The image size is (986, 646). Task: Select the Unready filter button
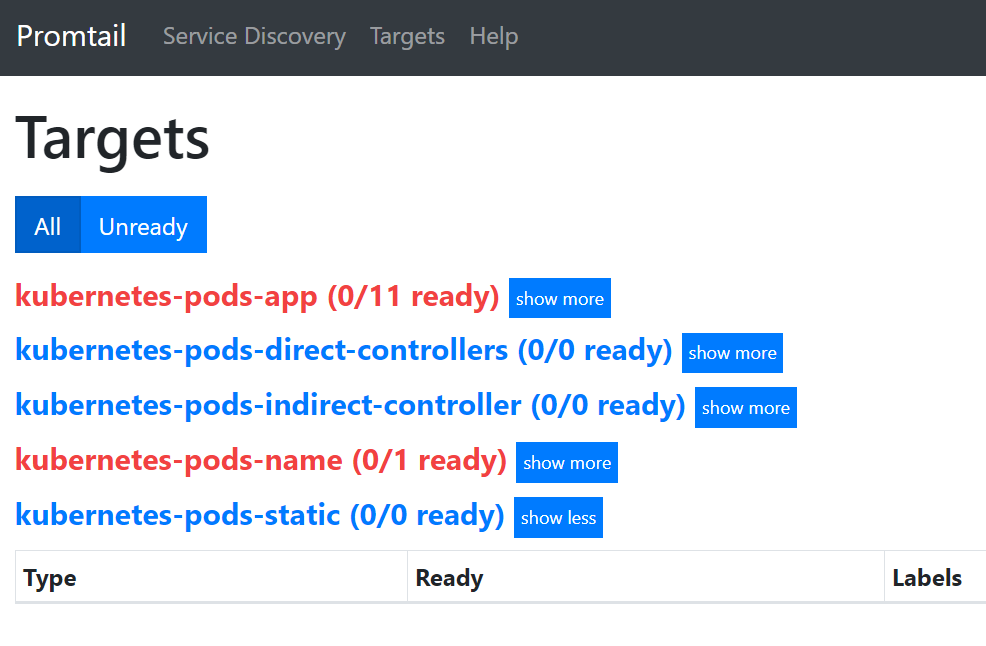point(143,225)
